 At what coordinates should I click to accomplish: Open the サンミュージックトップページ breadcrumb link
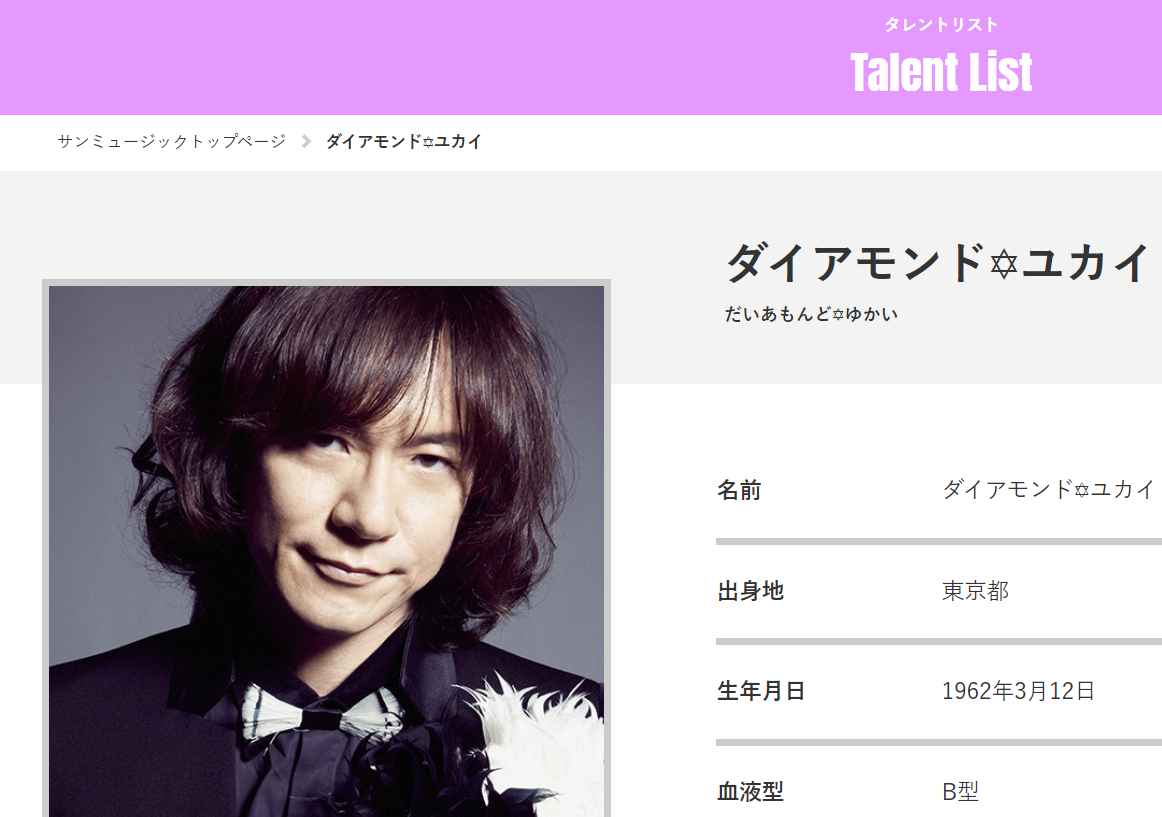pyautogui.click(x=171, y=141)
